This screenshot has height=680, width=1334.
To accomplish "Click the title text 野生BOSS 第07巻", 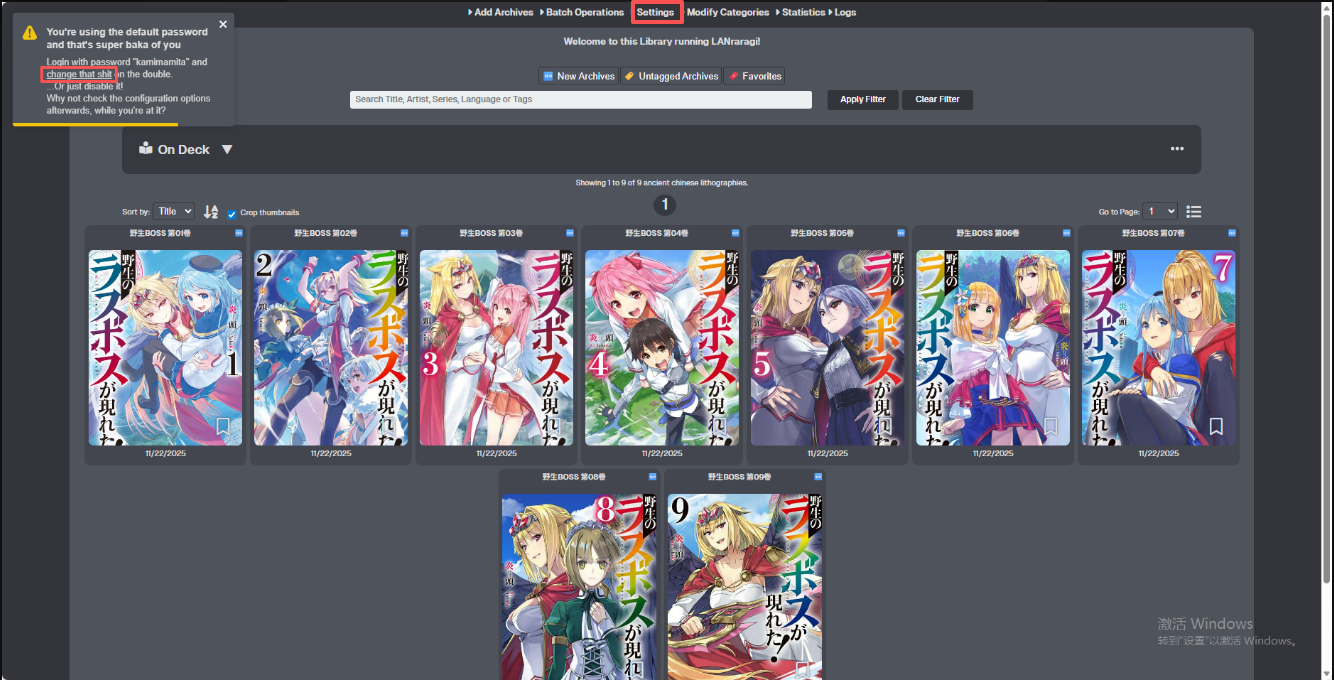I will pos(1154,233).
